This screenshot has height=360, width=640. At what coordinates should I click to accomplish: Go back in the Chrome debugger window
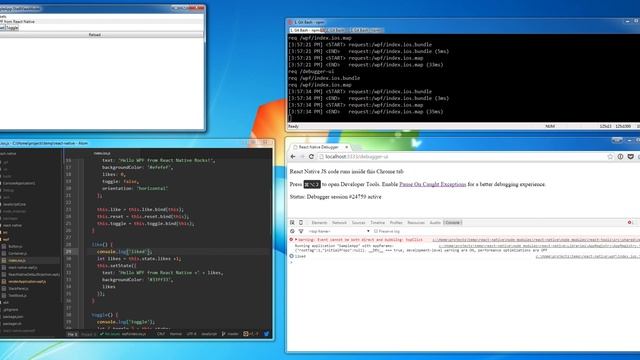click(293, 156)
